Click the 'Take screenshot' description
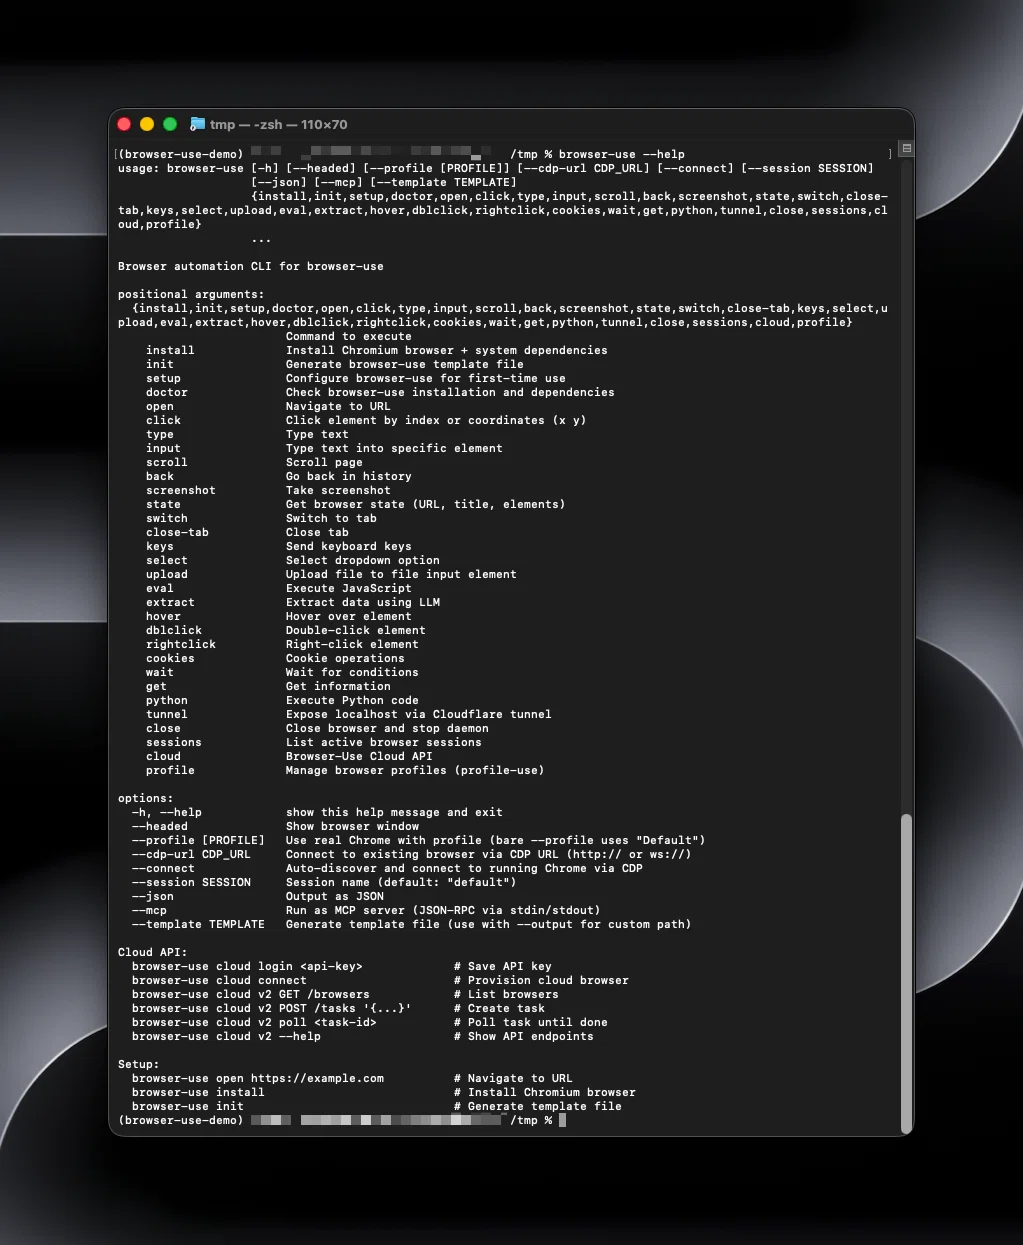Screen dimensions: 1023x1245 338,490
